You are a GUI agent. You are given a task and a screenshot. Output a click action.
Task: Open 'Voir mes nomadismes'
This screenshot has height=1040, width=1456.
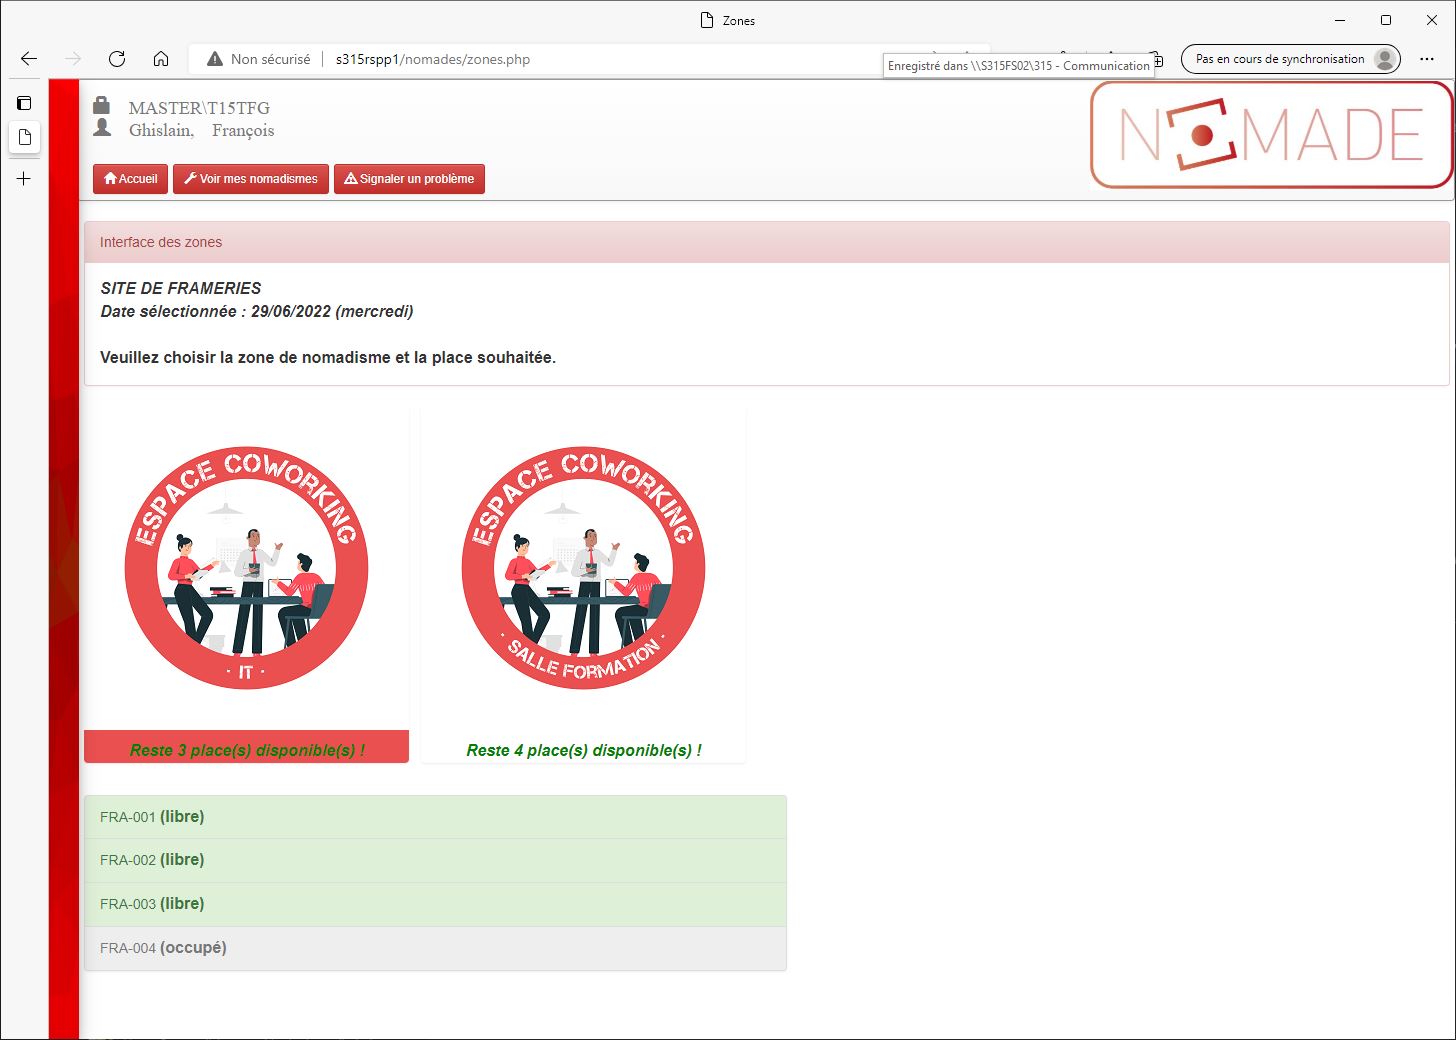pos(251,179)
